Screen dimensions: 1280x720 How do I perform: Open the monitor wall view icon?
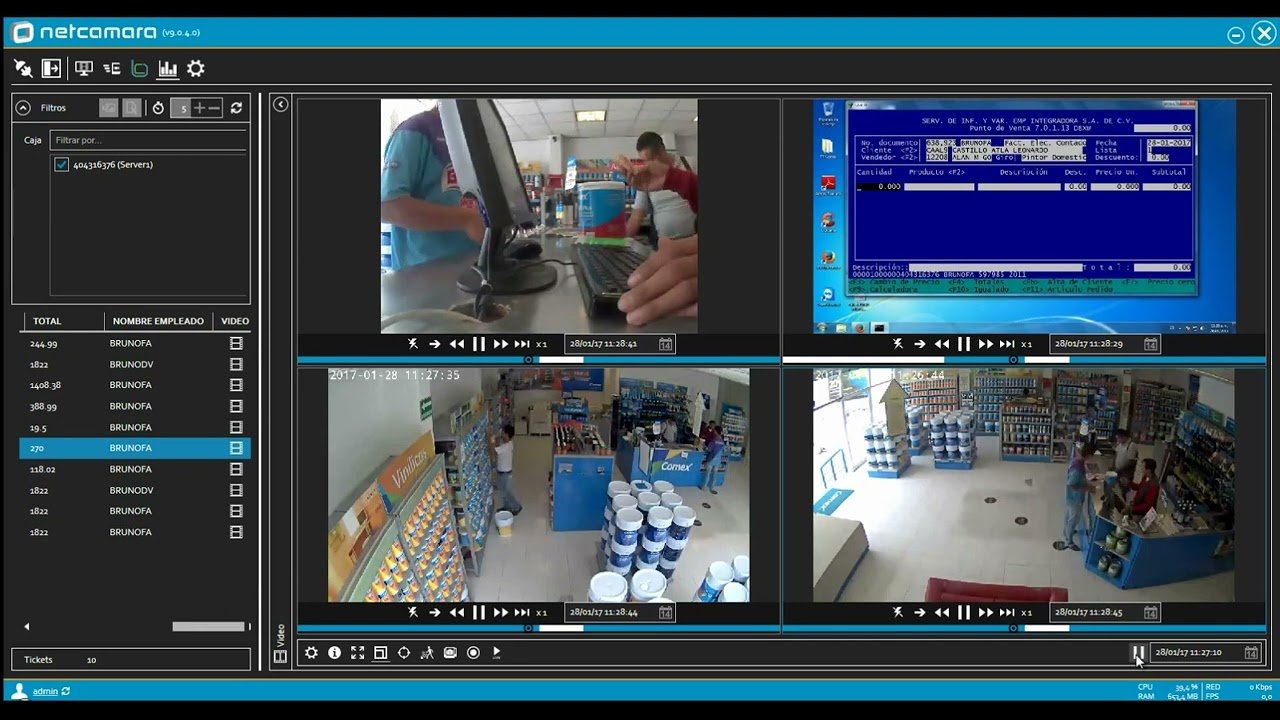tap(84, 68)
